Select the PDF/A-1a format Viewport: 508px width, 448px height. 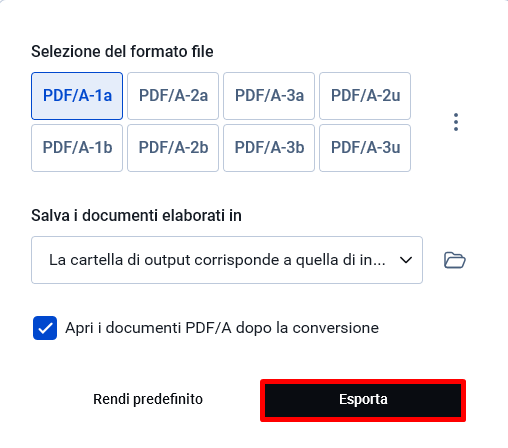[77, 96]
